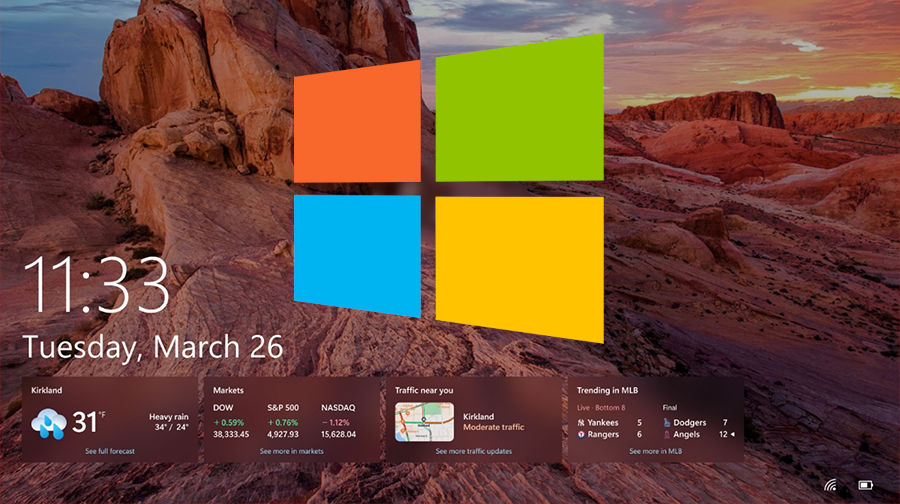This screenshot has width=900, height=504.
Task: Click the DOW +0.59% change value
Action: pos(229,422)
